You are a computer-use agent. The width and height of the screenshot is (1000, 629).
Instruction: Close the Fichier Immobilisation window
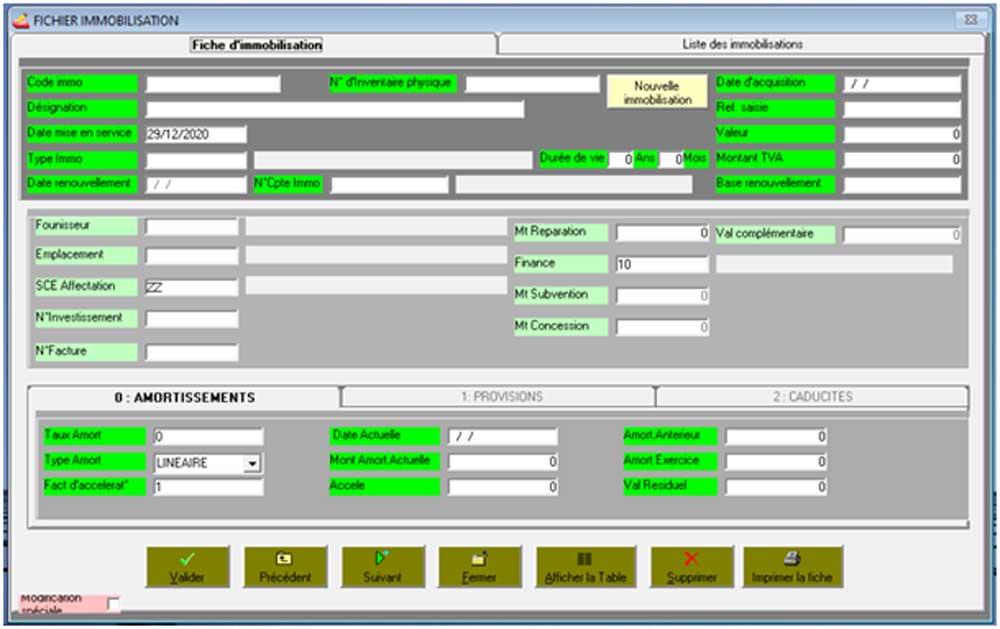click(970, 20)
